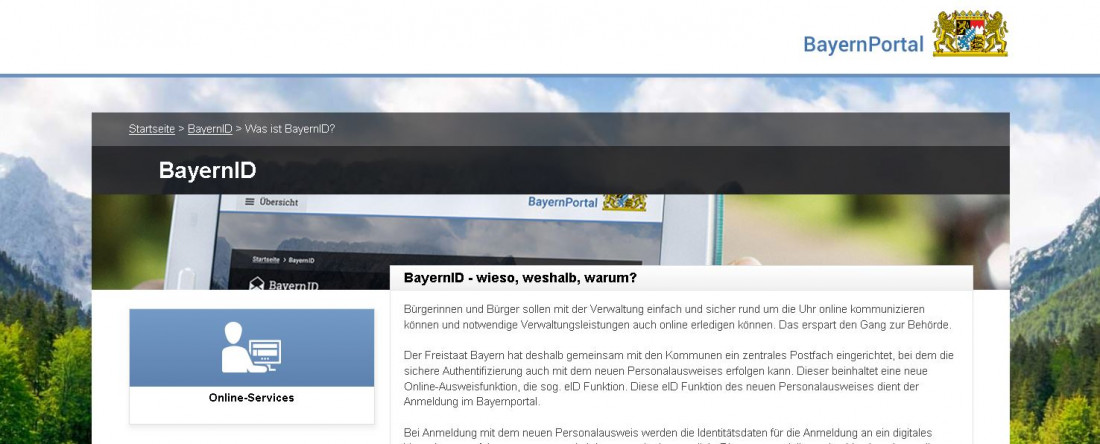Open the BayernID breadcrumb link
This screenshot has width=1100, height=444.
point(210,129)
